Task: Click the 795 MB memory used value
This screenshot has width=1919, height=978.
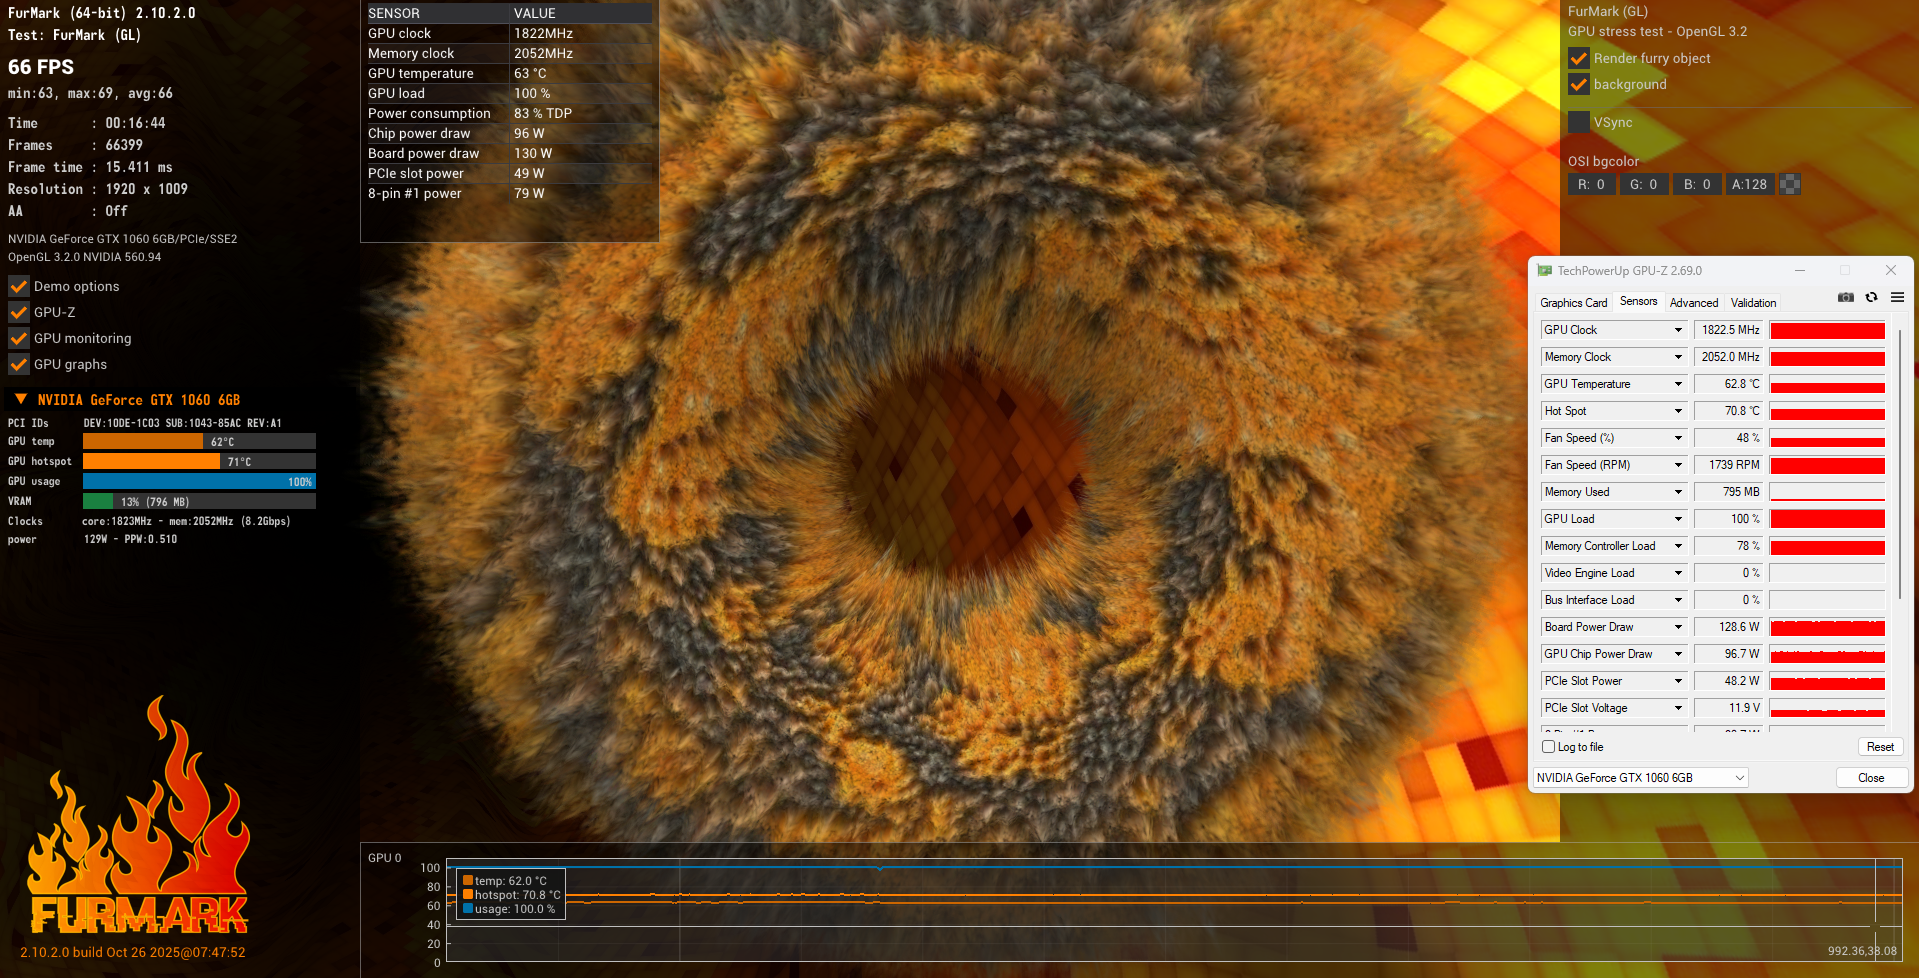Action: click(x=1729, y=492)
